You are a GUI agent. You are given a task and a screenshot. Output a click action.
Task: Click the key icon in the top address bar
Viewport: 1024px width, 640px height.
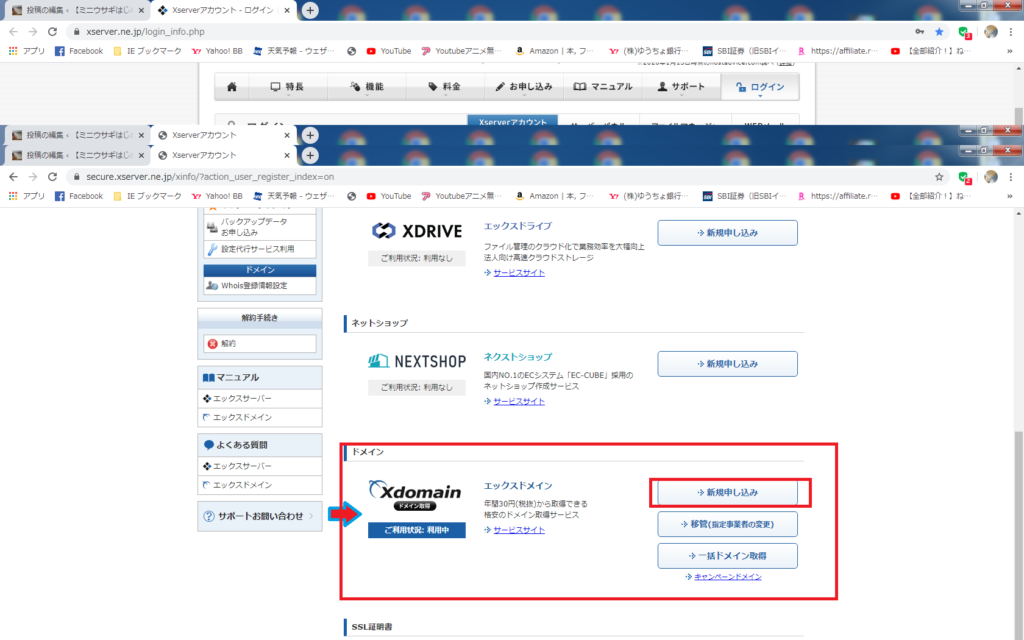[919, 32]
